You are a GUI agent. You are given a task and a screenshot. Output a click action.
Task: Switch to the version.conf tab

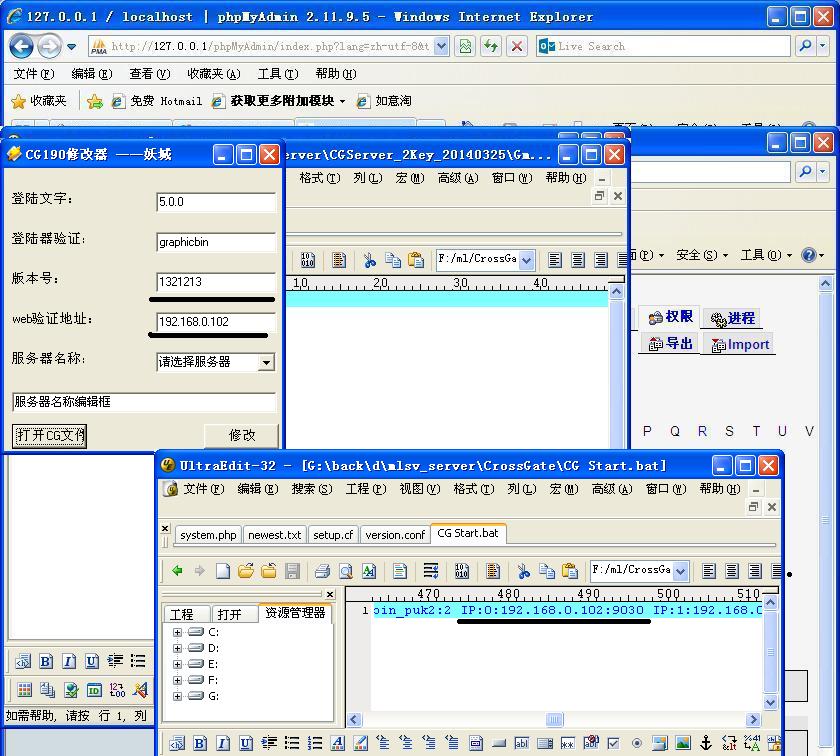(395, 535)
